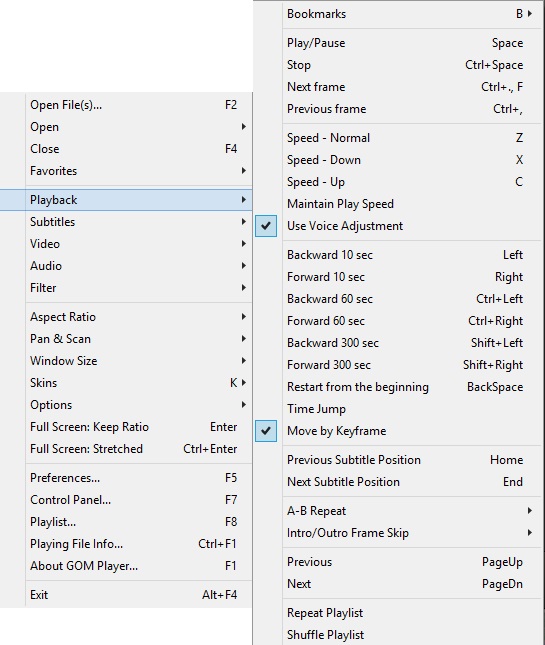Image resolution: width=545 pixels, height=645 pixels.
Task: Select Next frame menu entry
Action: click(397, 87)
